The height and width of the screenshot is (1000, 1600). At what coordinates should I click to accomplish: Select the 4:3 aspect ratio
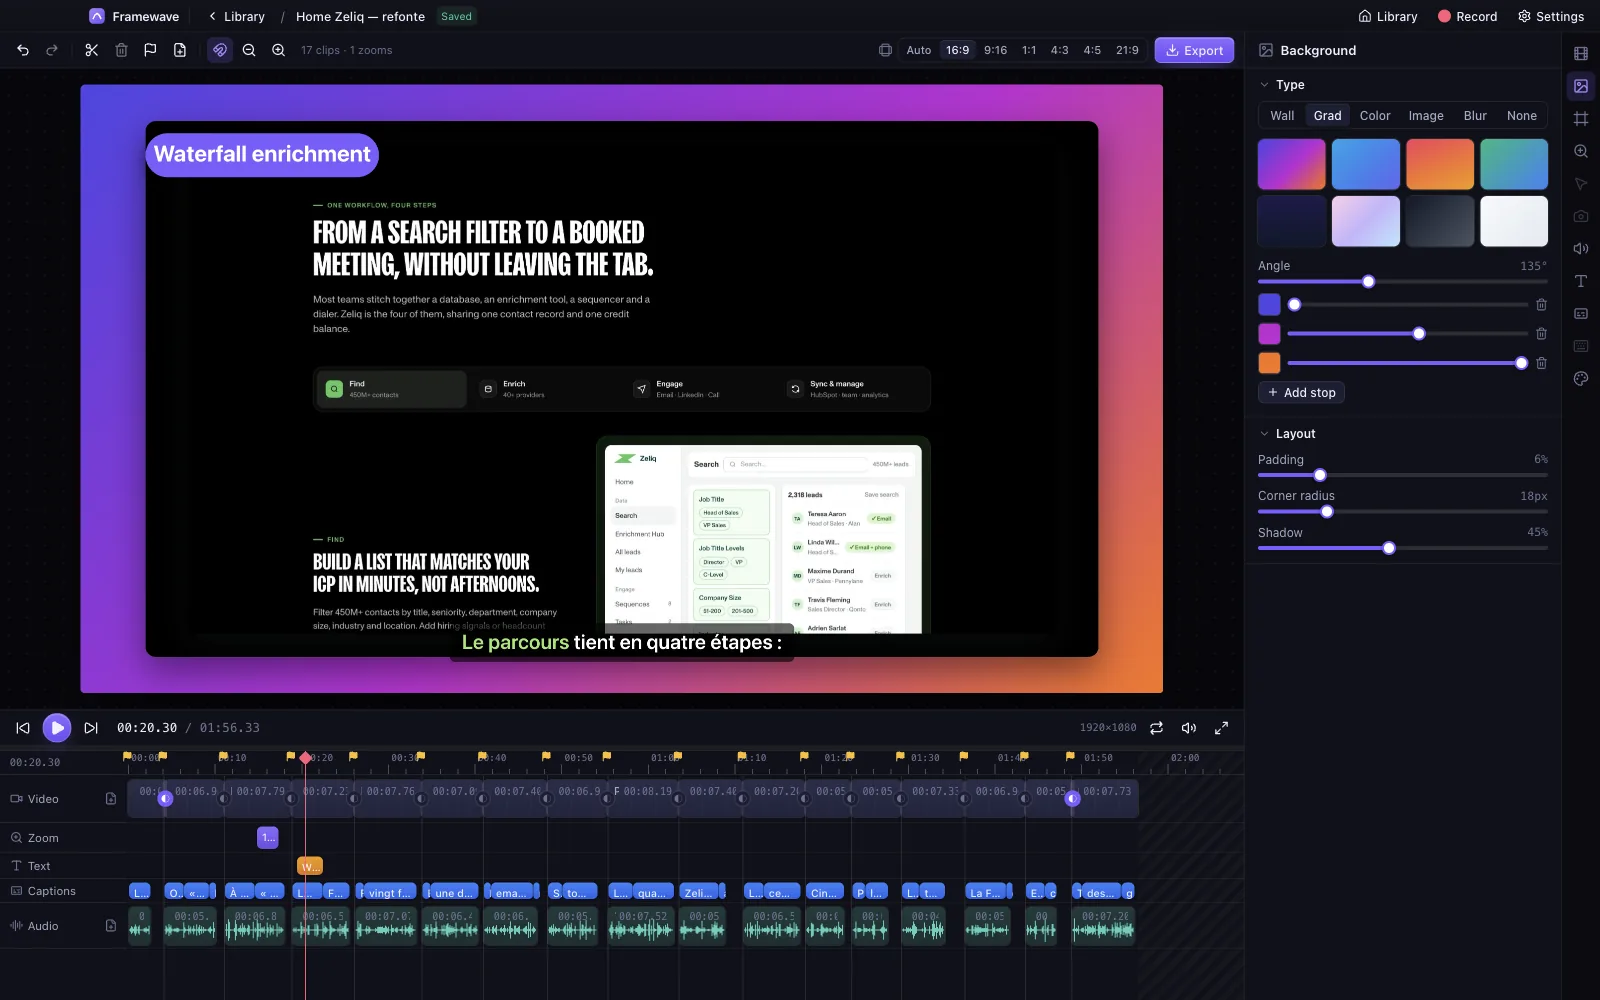tap(1060, 50)
